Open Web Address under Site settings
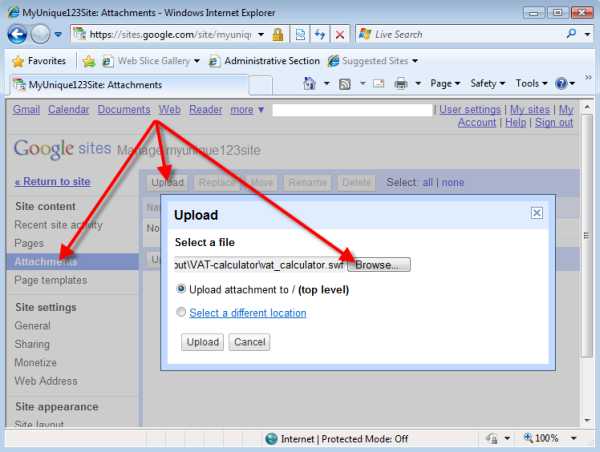600x452 pixels. coord(46,381)
